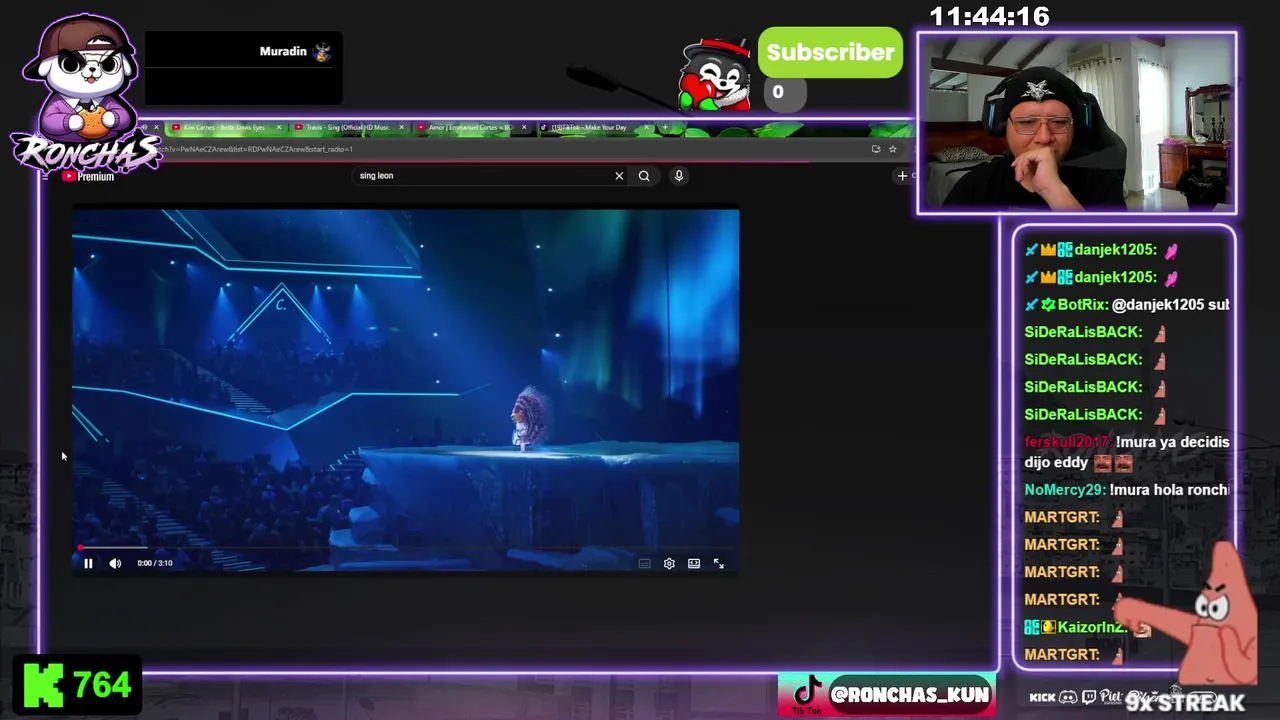1280x720 pixels.
Task: Close the 'Kim Carnes - Bette Davis Eyes' tab
Action: (x=279, y=128)
